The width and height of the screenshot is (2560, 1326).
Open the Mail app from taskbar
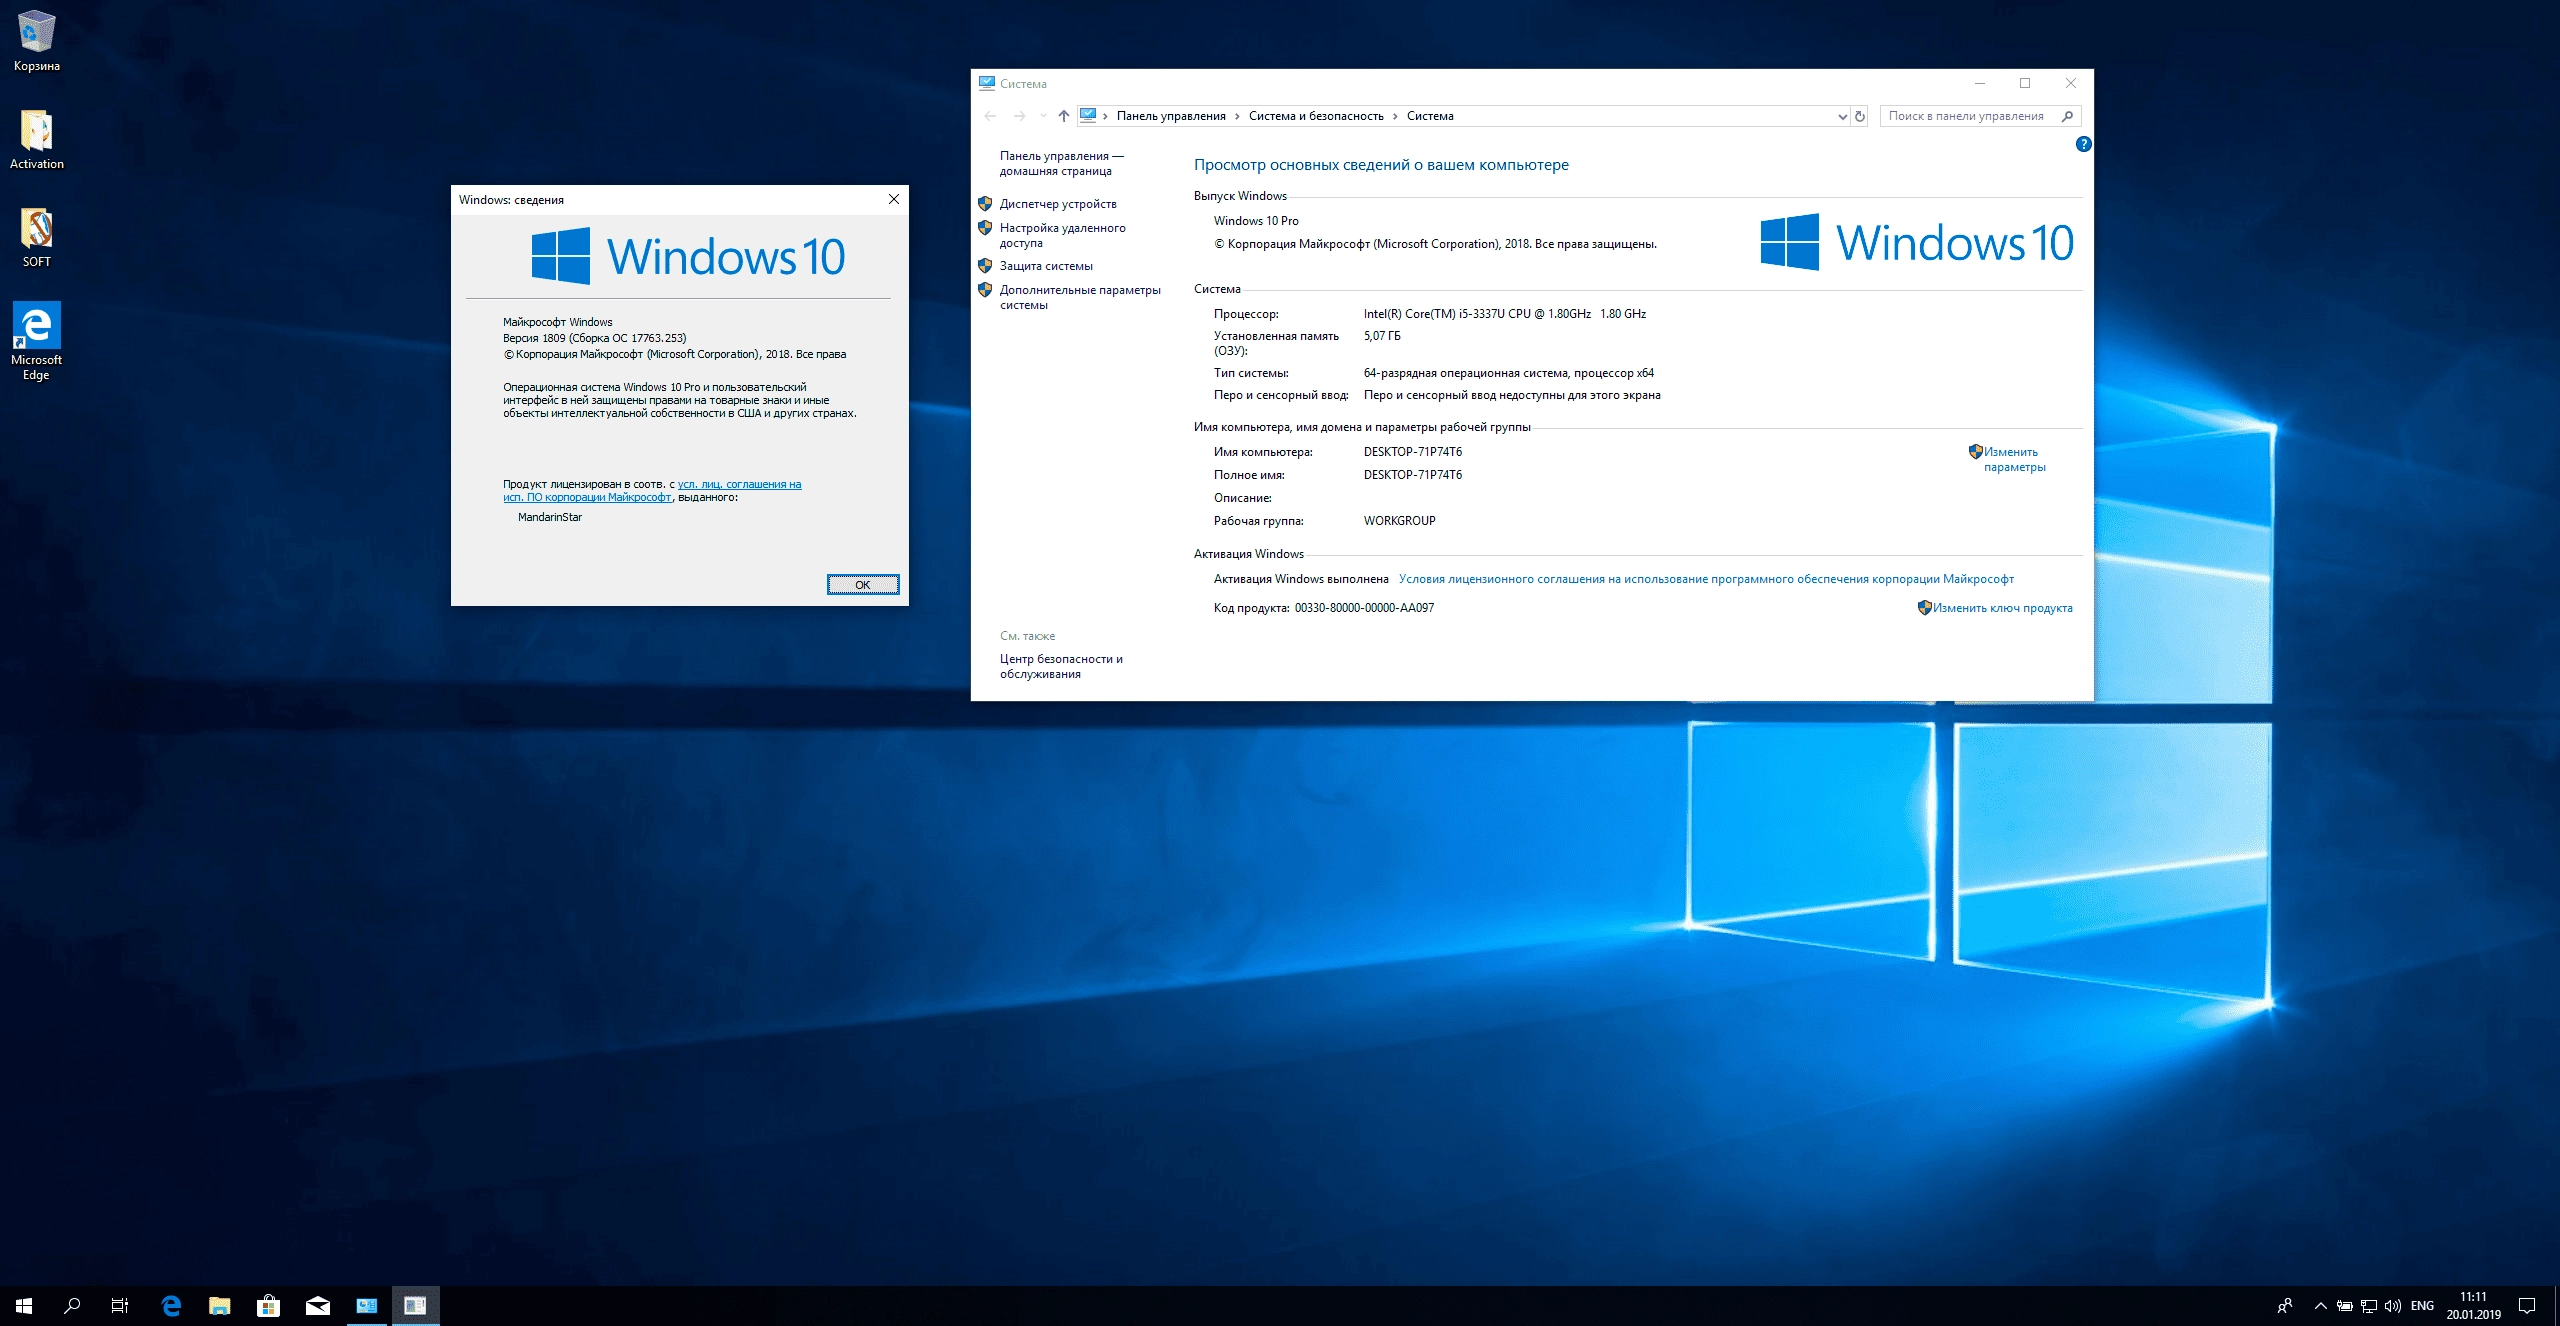click(317, 1305)
